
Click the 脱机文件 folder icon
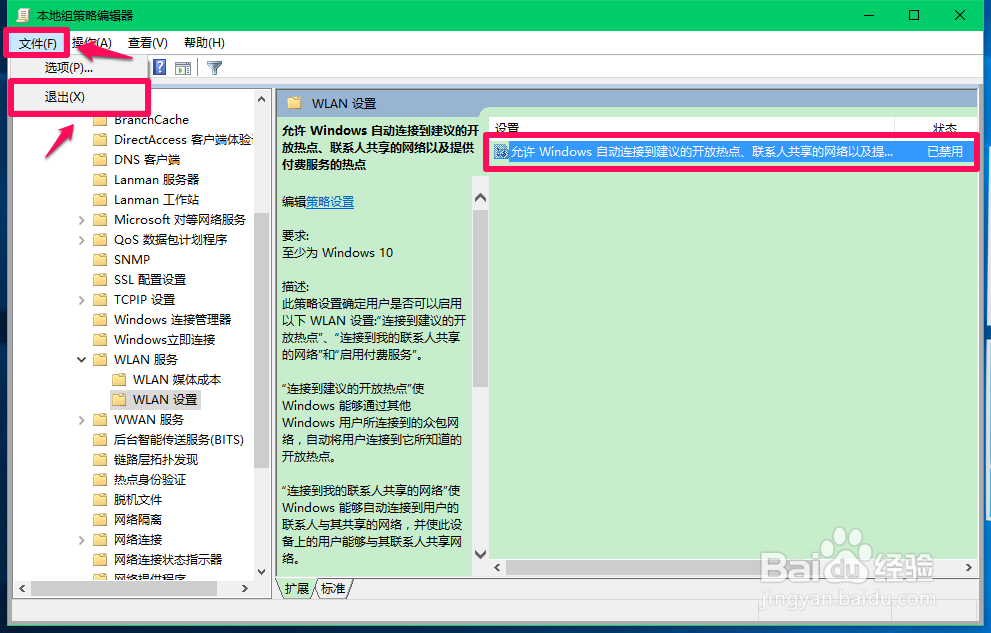click(100, 499)
